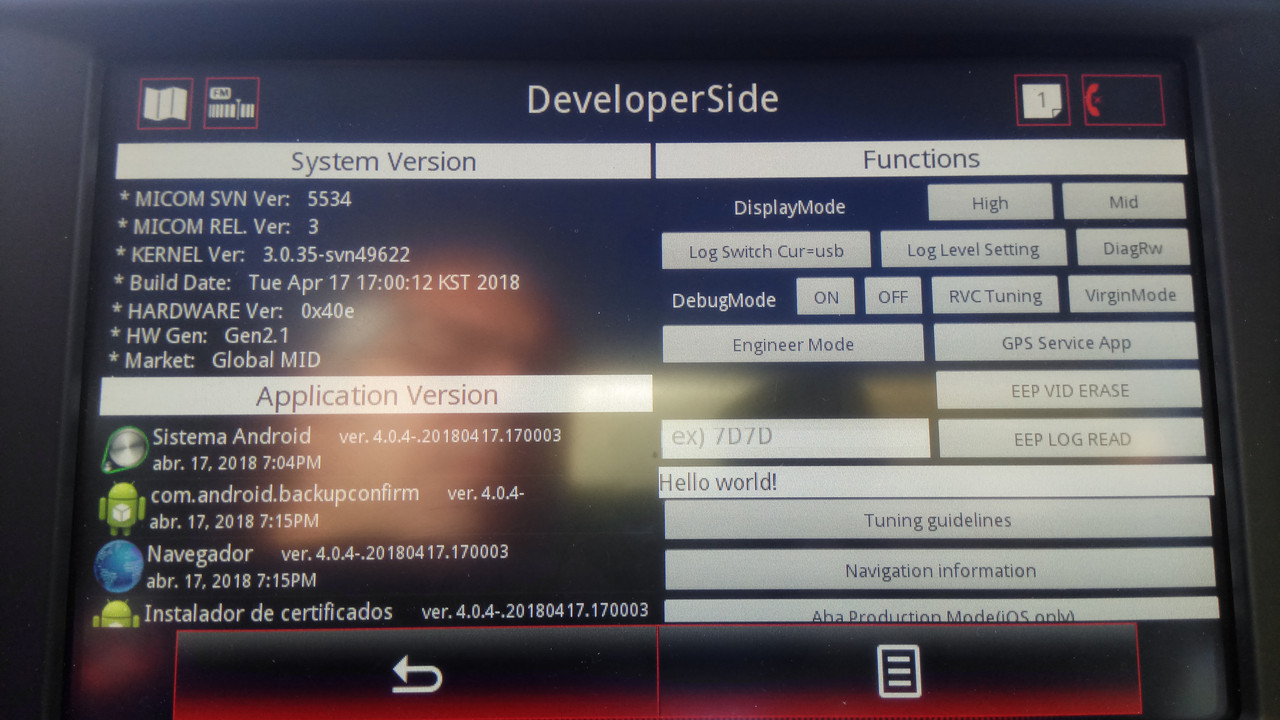Screen dimensions: 1280x720
Task: Select the HARDWARE Ver 0x40e line
Action: tap(233, 310)
